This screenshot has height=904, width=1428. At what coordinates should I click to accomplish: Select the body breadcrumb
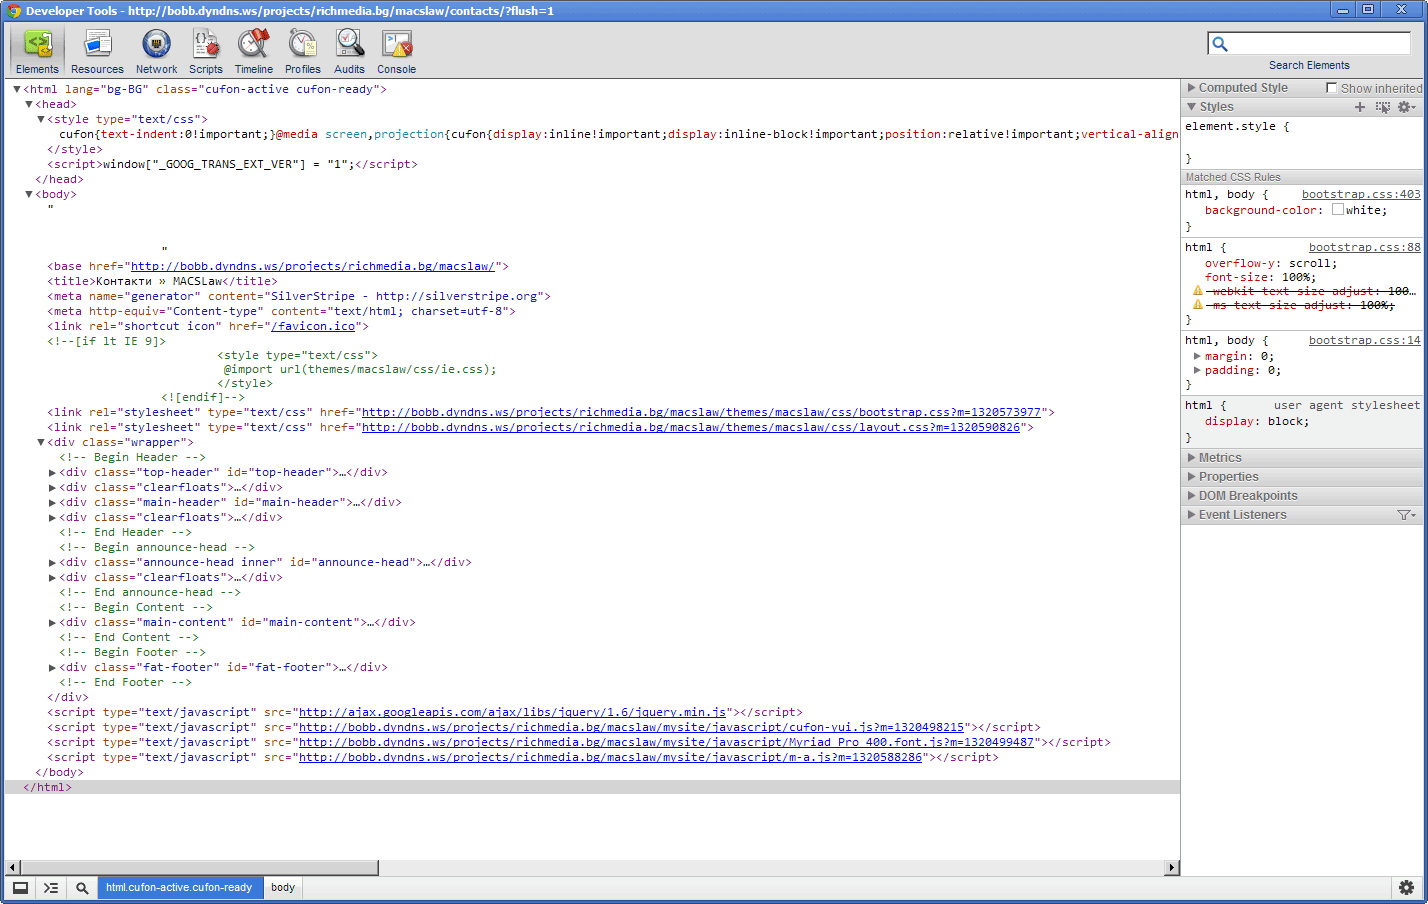(283, 888)
